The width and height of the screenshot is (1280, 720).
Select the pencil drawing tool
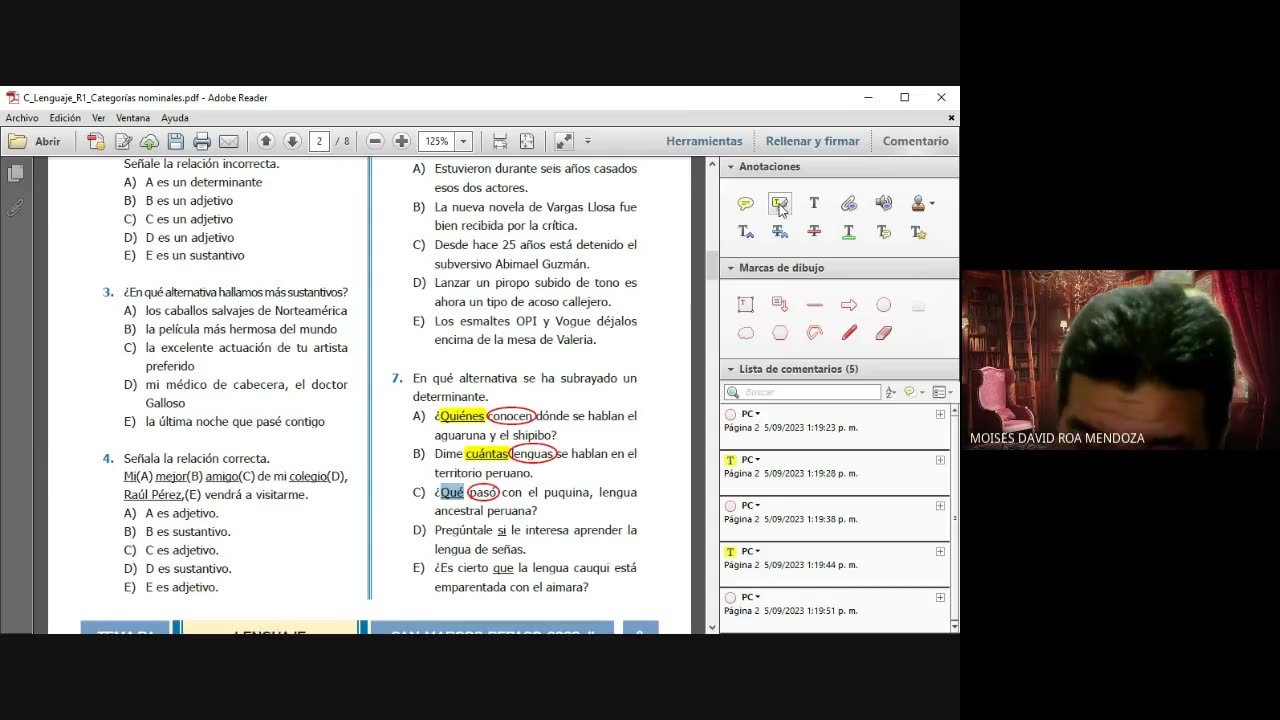point(848,333)
